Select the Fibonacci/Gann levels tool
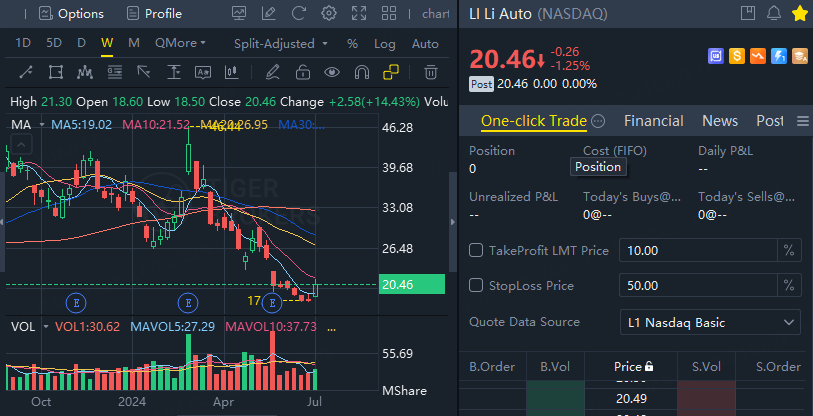This screenshot has height=416, width=813. point(115,73)
